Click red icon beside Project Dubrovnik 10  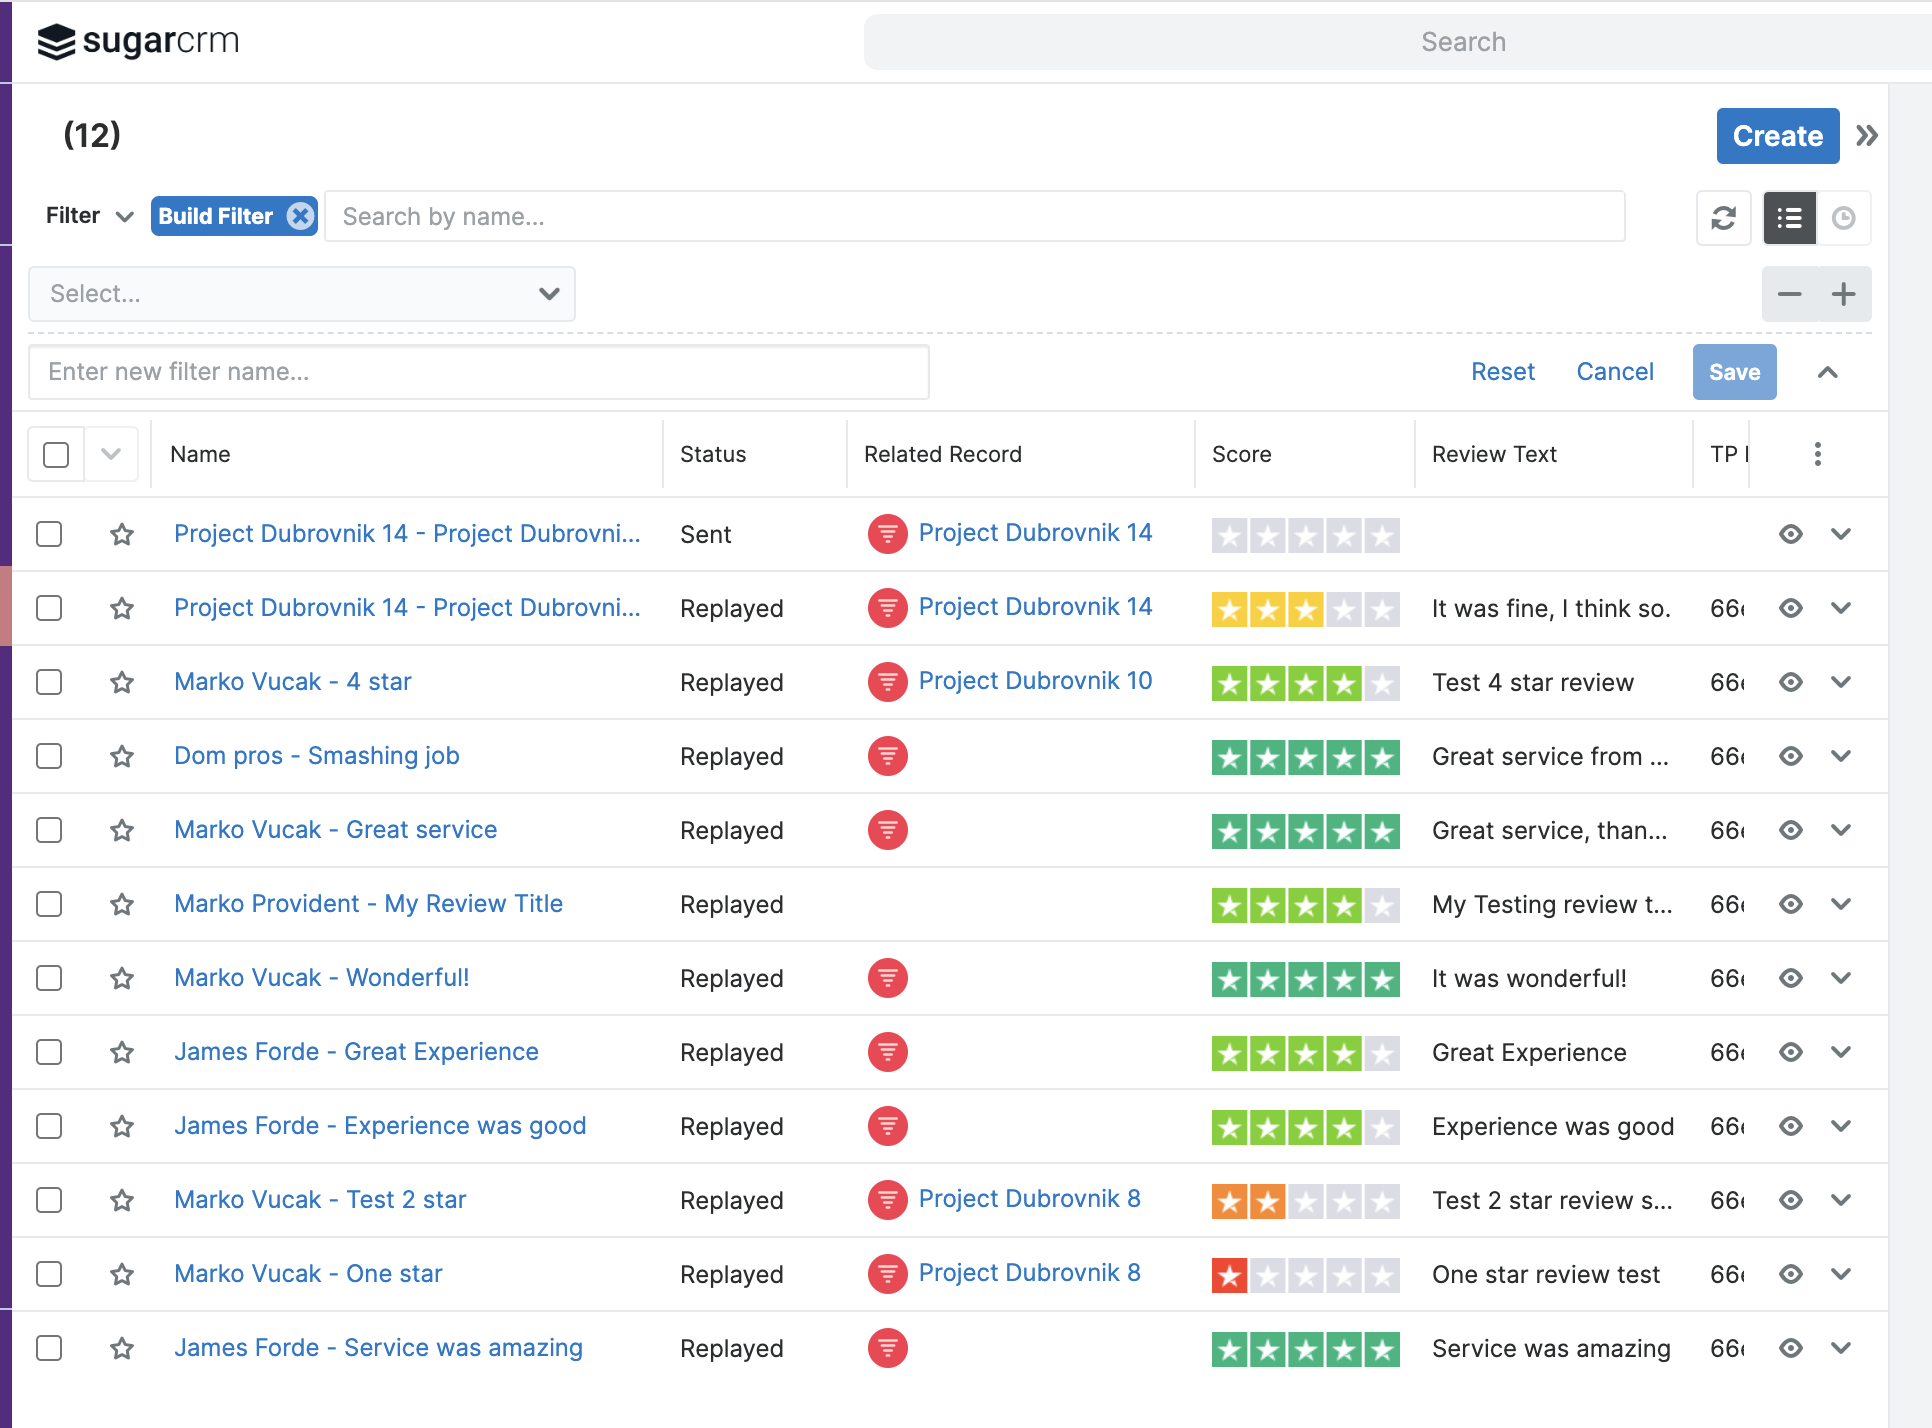click(x=887, y=682)
